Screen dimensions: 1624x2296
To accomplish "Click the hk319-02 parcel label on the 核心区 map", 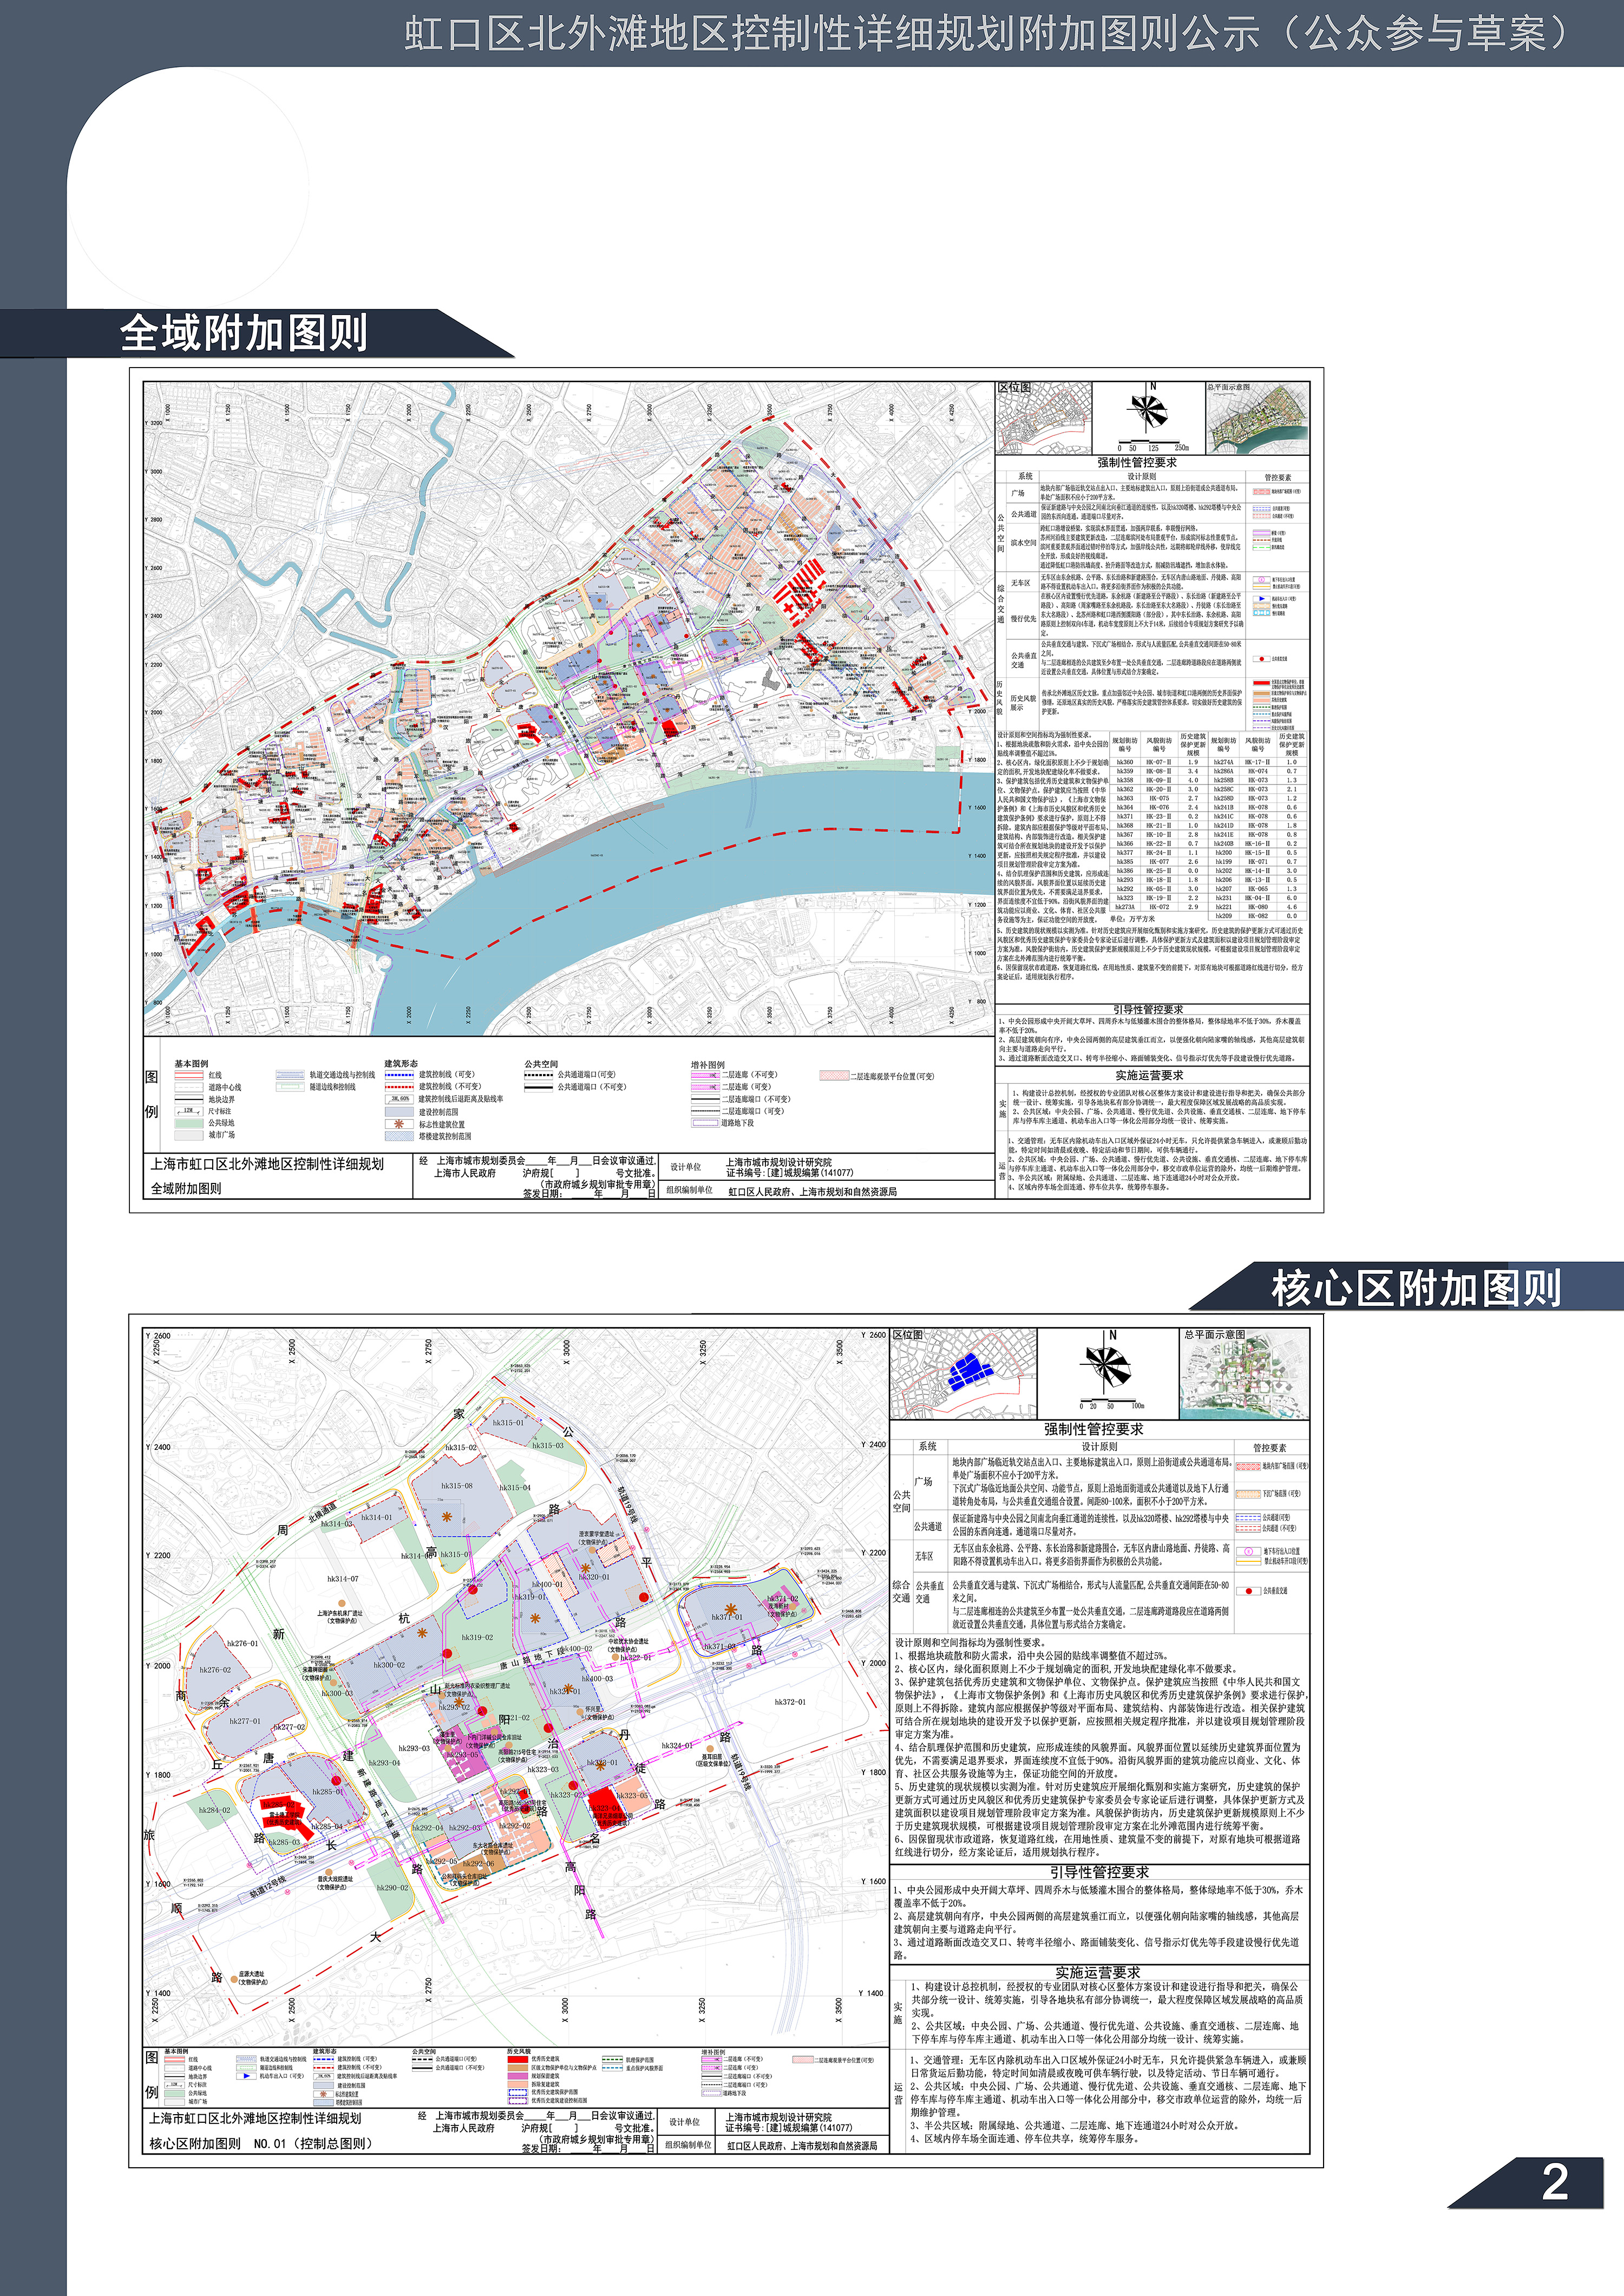I will point(477,1638).
